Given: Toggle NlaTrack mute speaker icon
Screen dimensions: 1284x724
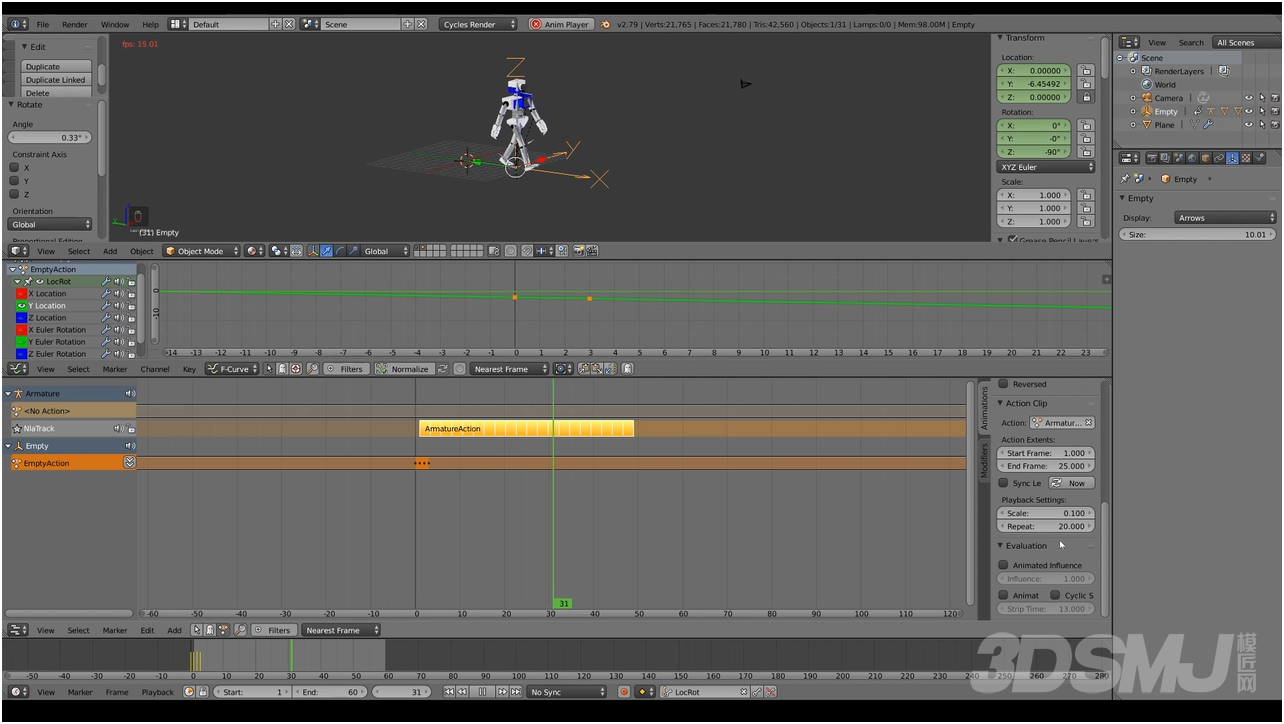Looking at the screenshot, I should pyautogui.click(x=119, y=428).
